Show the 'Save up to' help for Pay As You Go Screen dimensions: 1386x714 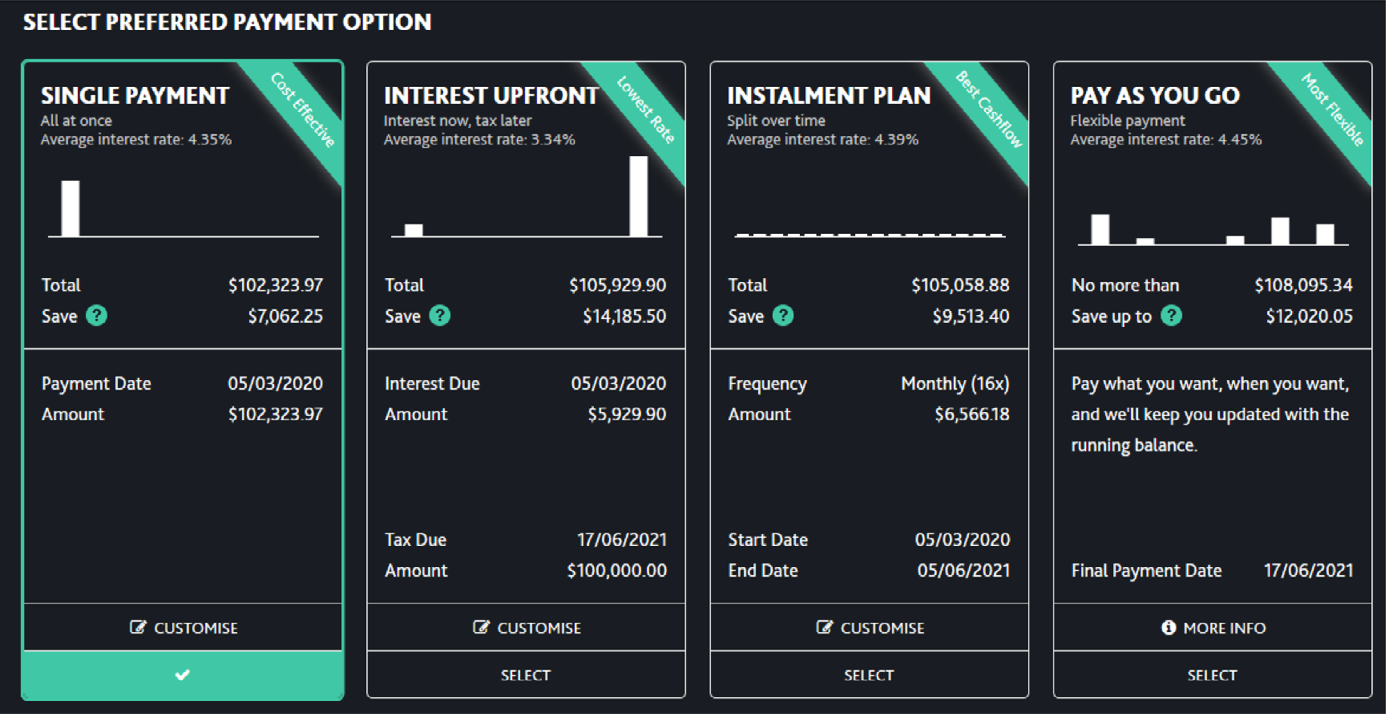pos(1171,316)
